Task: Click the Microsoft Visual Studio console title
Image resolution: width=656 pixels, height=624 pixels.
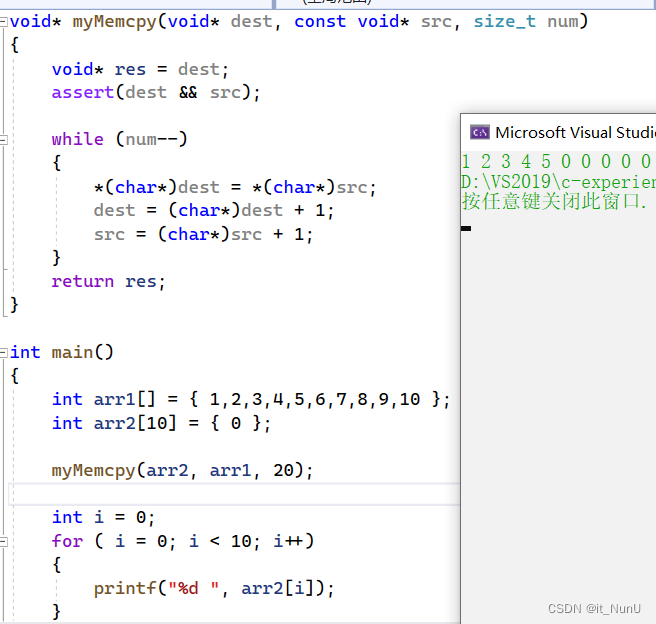Action: pyautogui.click(x=575, y=133)
